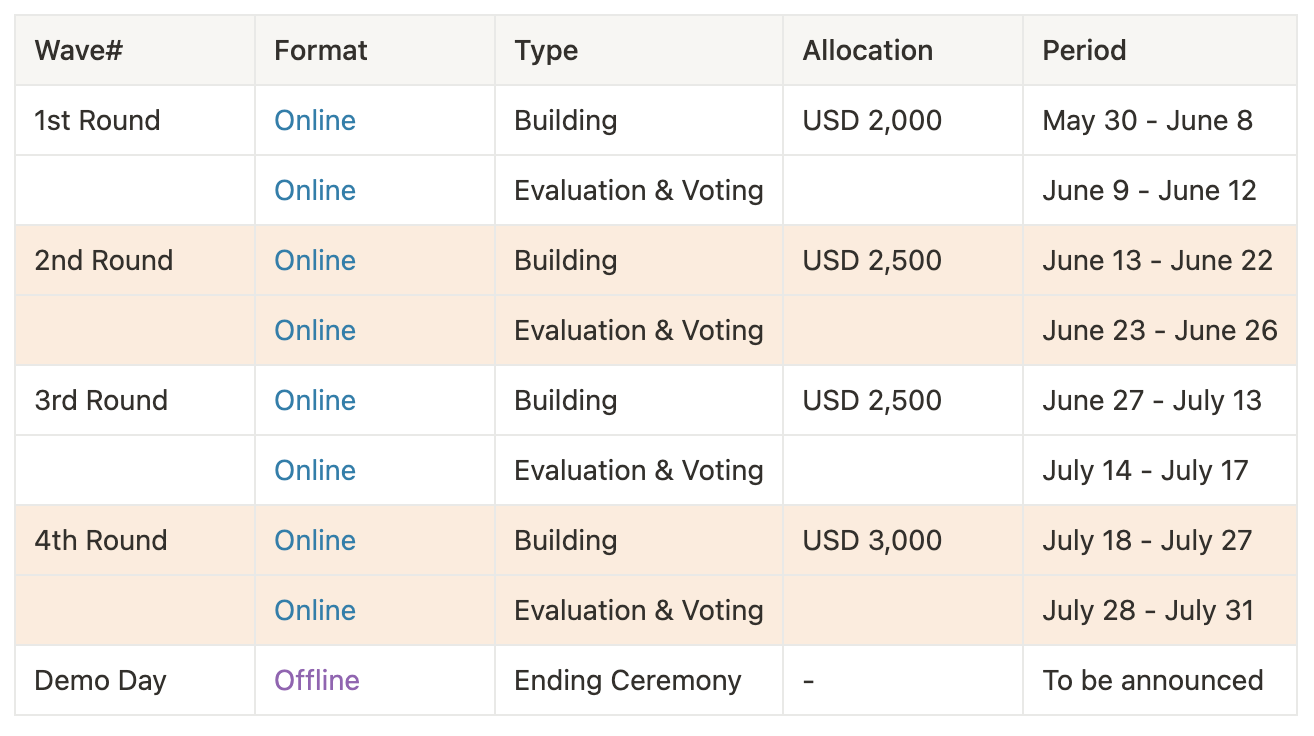This screenshot has height=736, width=1314.
Task: Click the USD 2,000 allocation cell
Action: coord(872,121)
